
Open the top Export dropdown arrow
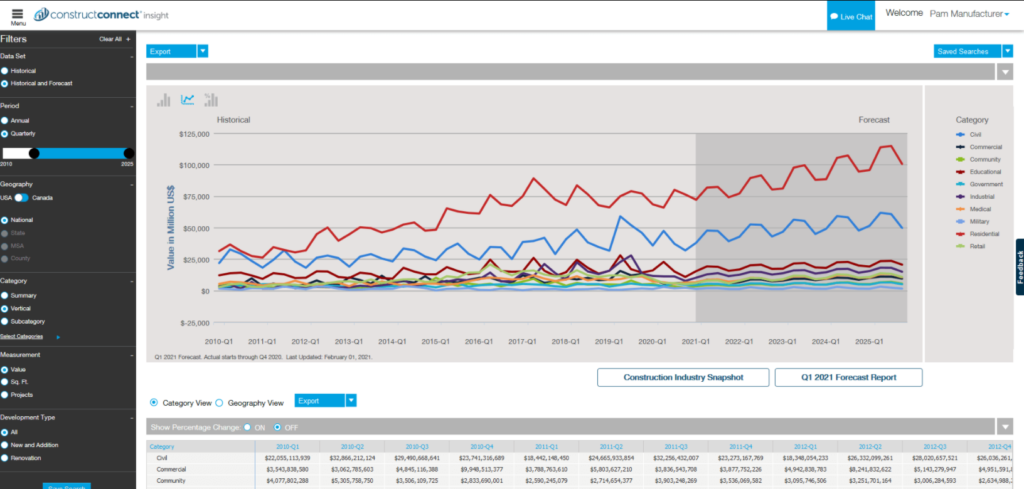pyautogui.click(x=202, y=51)
